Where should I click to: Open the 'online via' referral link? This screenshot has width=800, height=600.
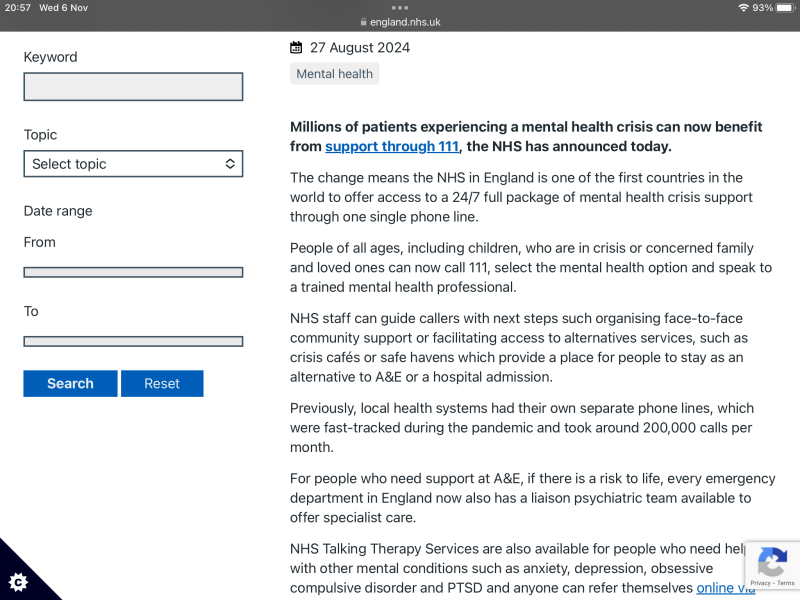point(725,588)
